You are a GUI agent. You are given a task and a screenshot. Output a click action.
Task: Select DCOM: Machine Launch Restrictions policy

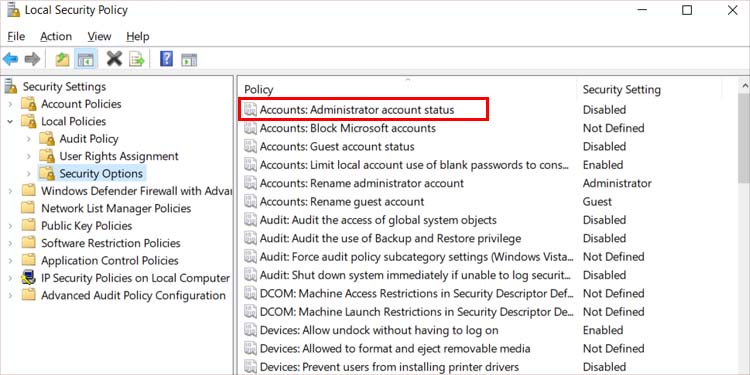tap(416, 312)
